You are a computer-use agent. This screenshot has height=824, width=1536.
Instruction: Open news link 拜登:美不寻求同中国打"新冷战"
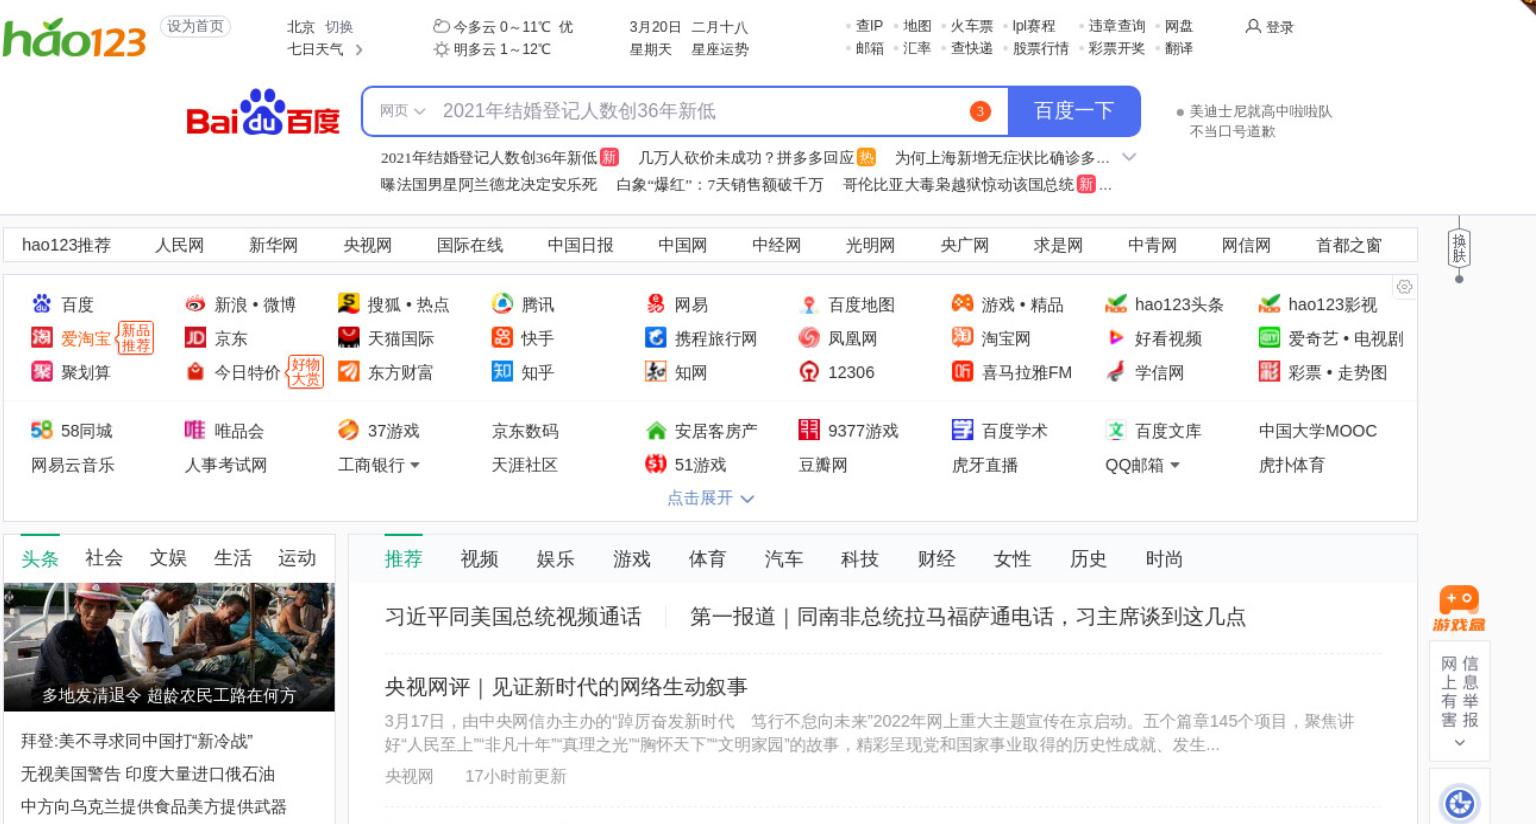click(x=137, y=741)
